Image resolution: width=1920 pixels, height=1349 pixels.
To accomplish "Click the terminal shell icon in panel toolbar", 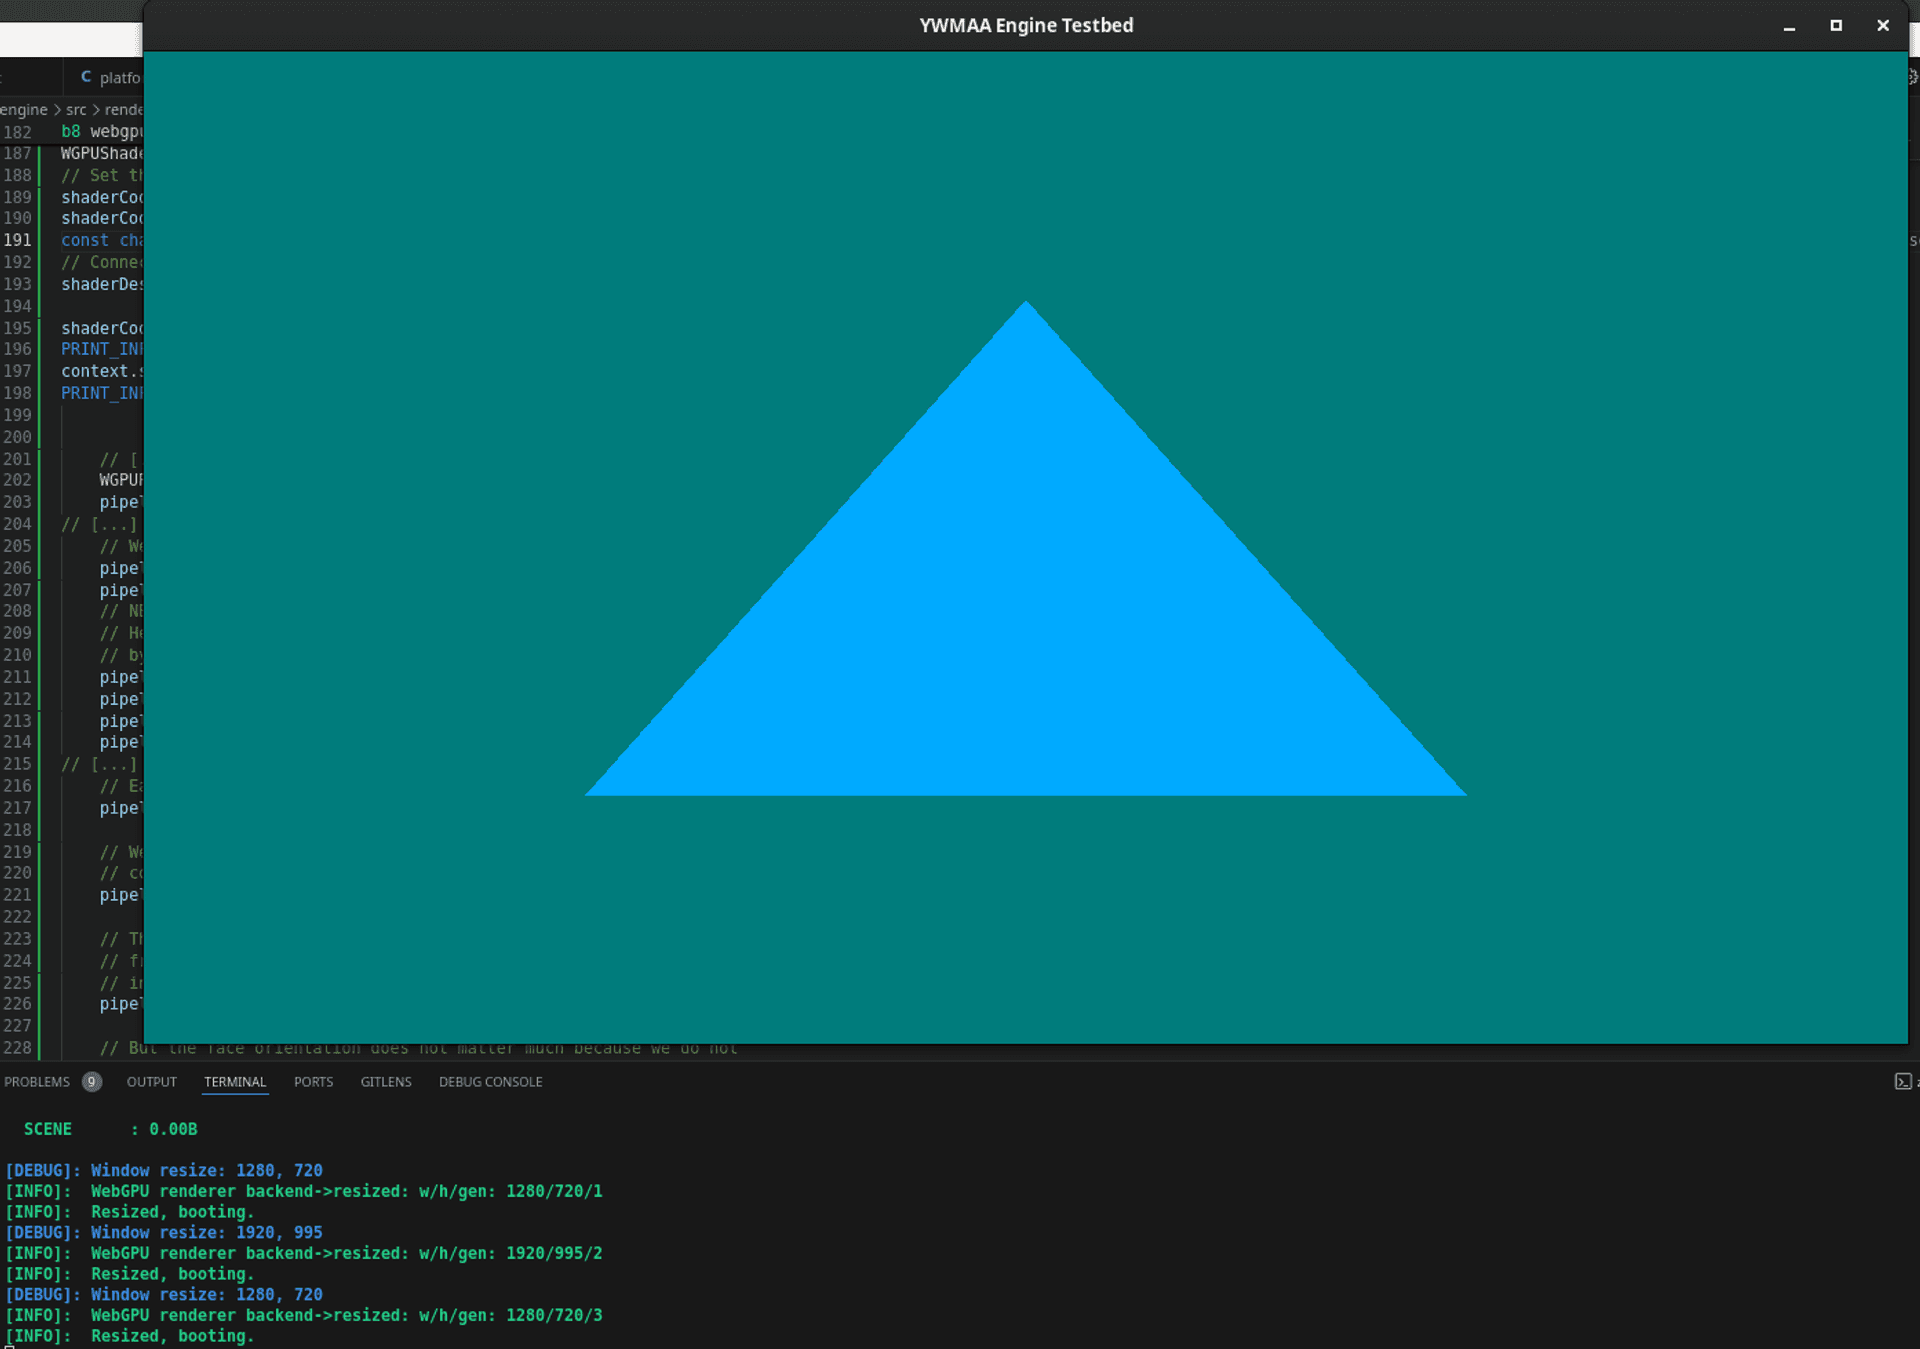I will point(1903,1082).
